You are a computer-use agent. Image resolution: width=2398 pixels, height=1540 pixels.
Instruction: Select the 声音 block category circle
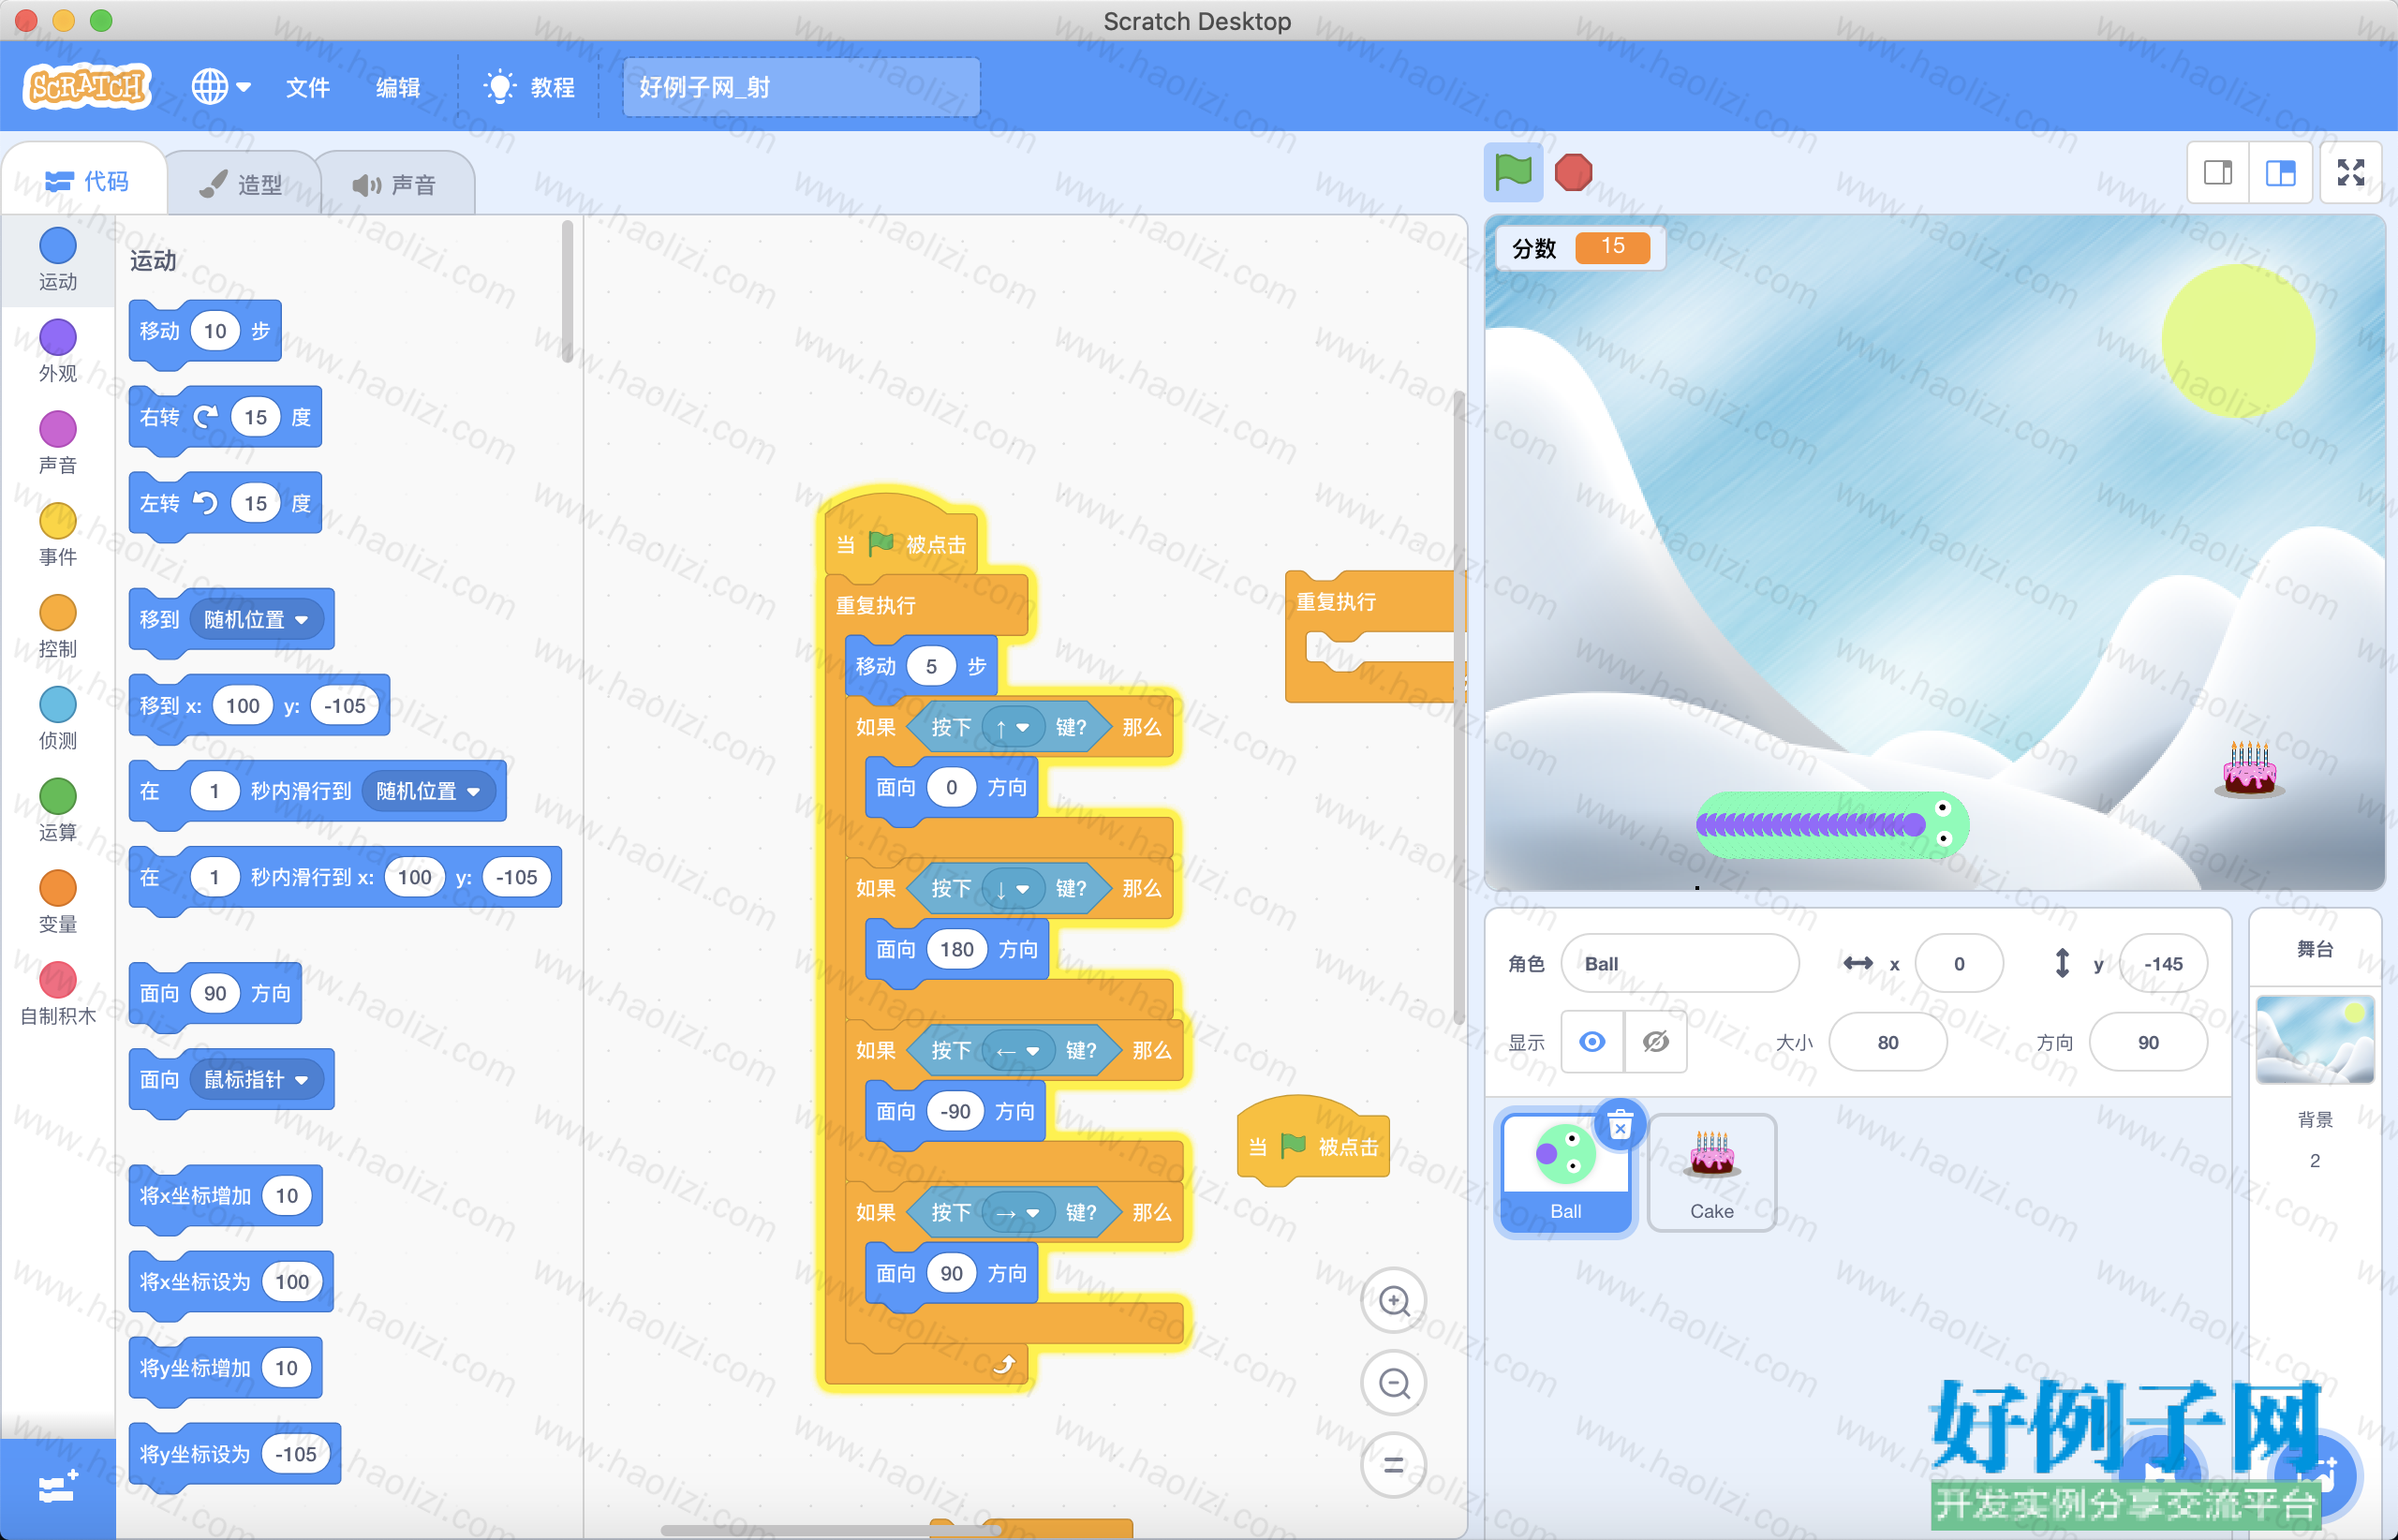[58, 429]
